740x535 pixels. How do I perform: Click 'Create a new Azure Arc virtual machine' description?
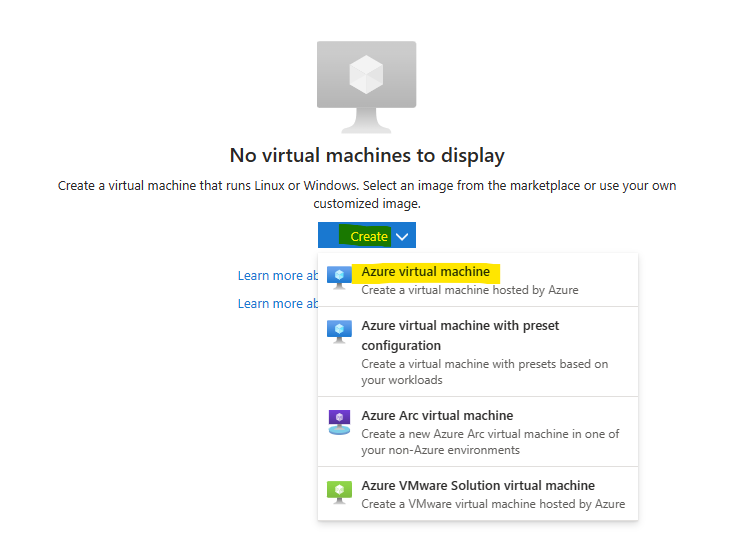click(490, 442)
